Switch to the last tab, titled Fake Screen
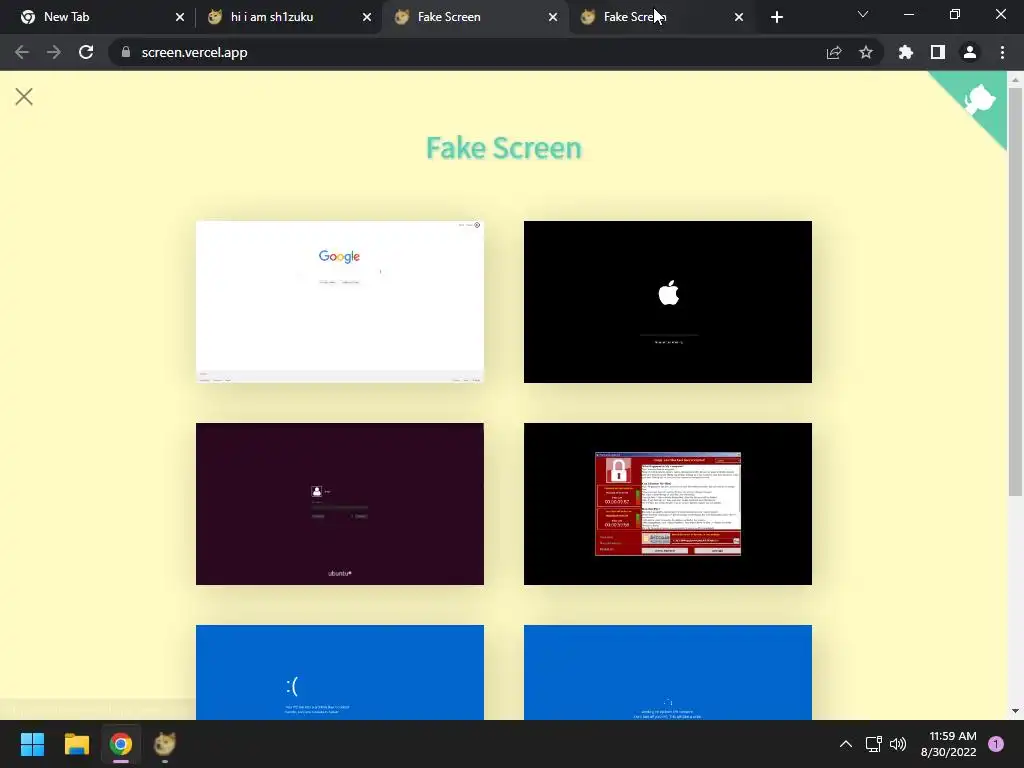 tap(653, 17)
